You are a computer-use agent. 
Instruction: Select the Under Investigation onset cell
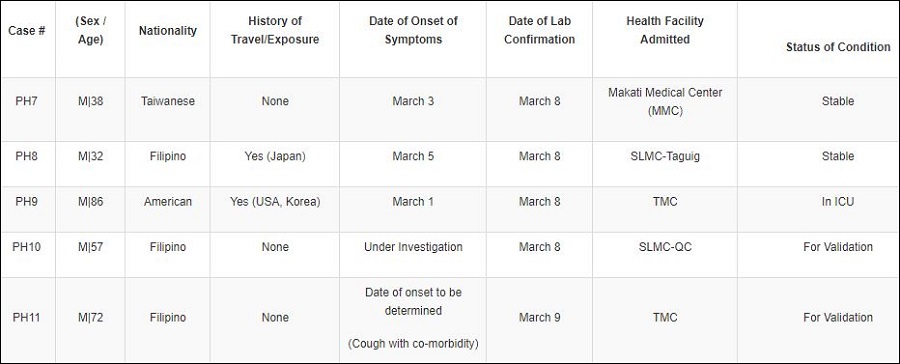pyautogui.click(x=413, y=247)
